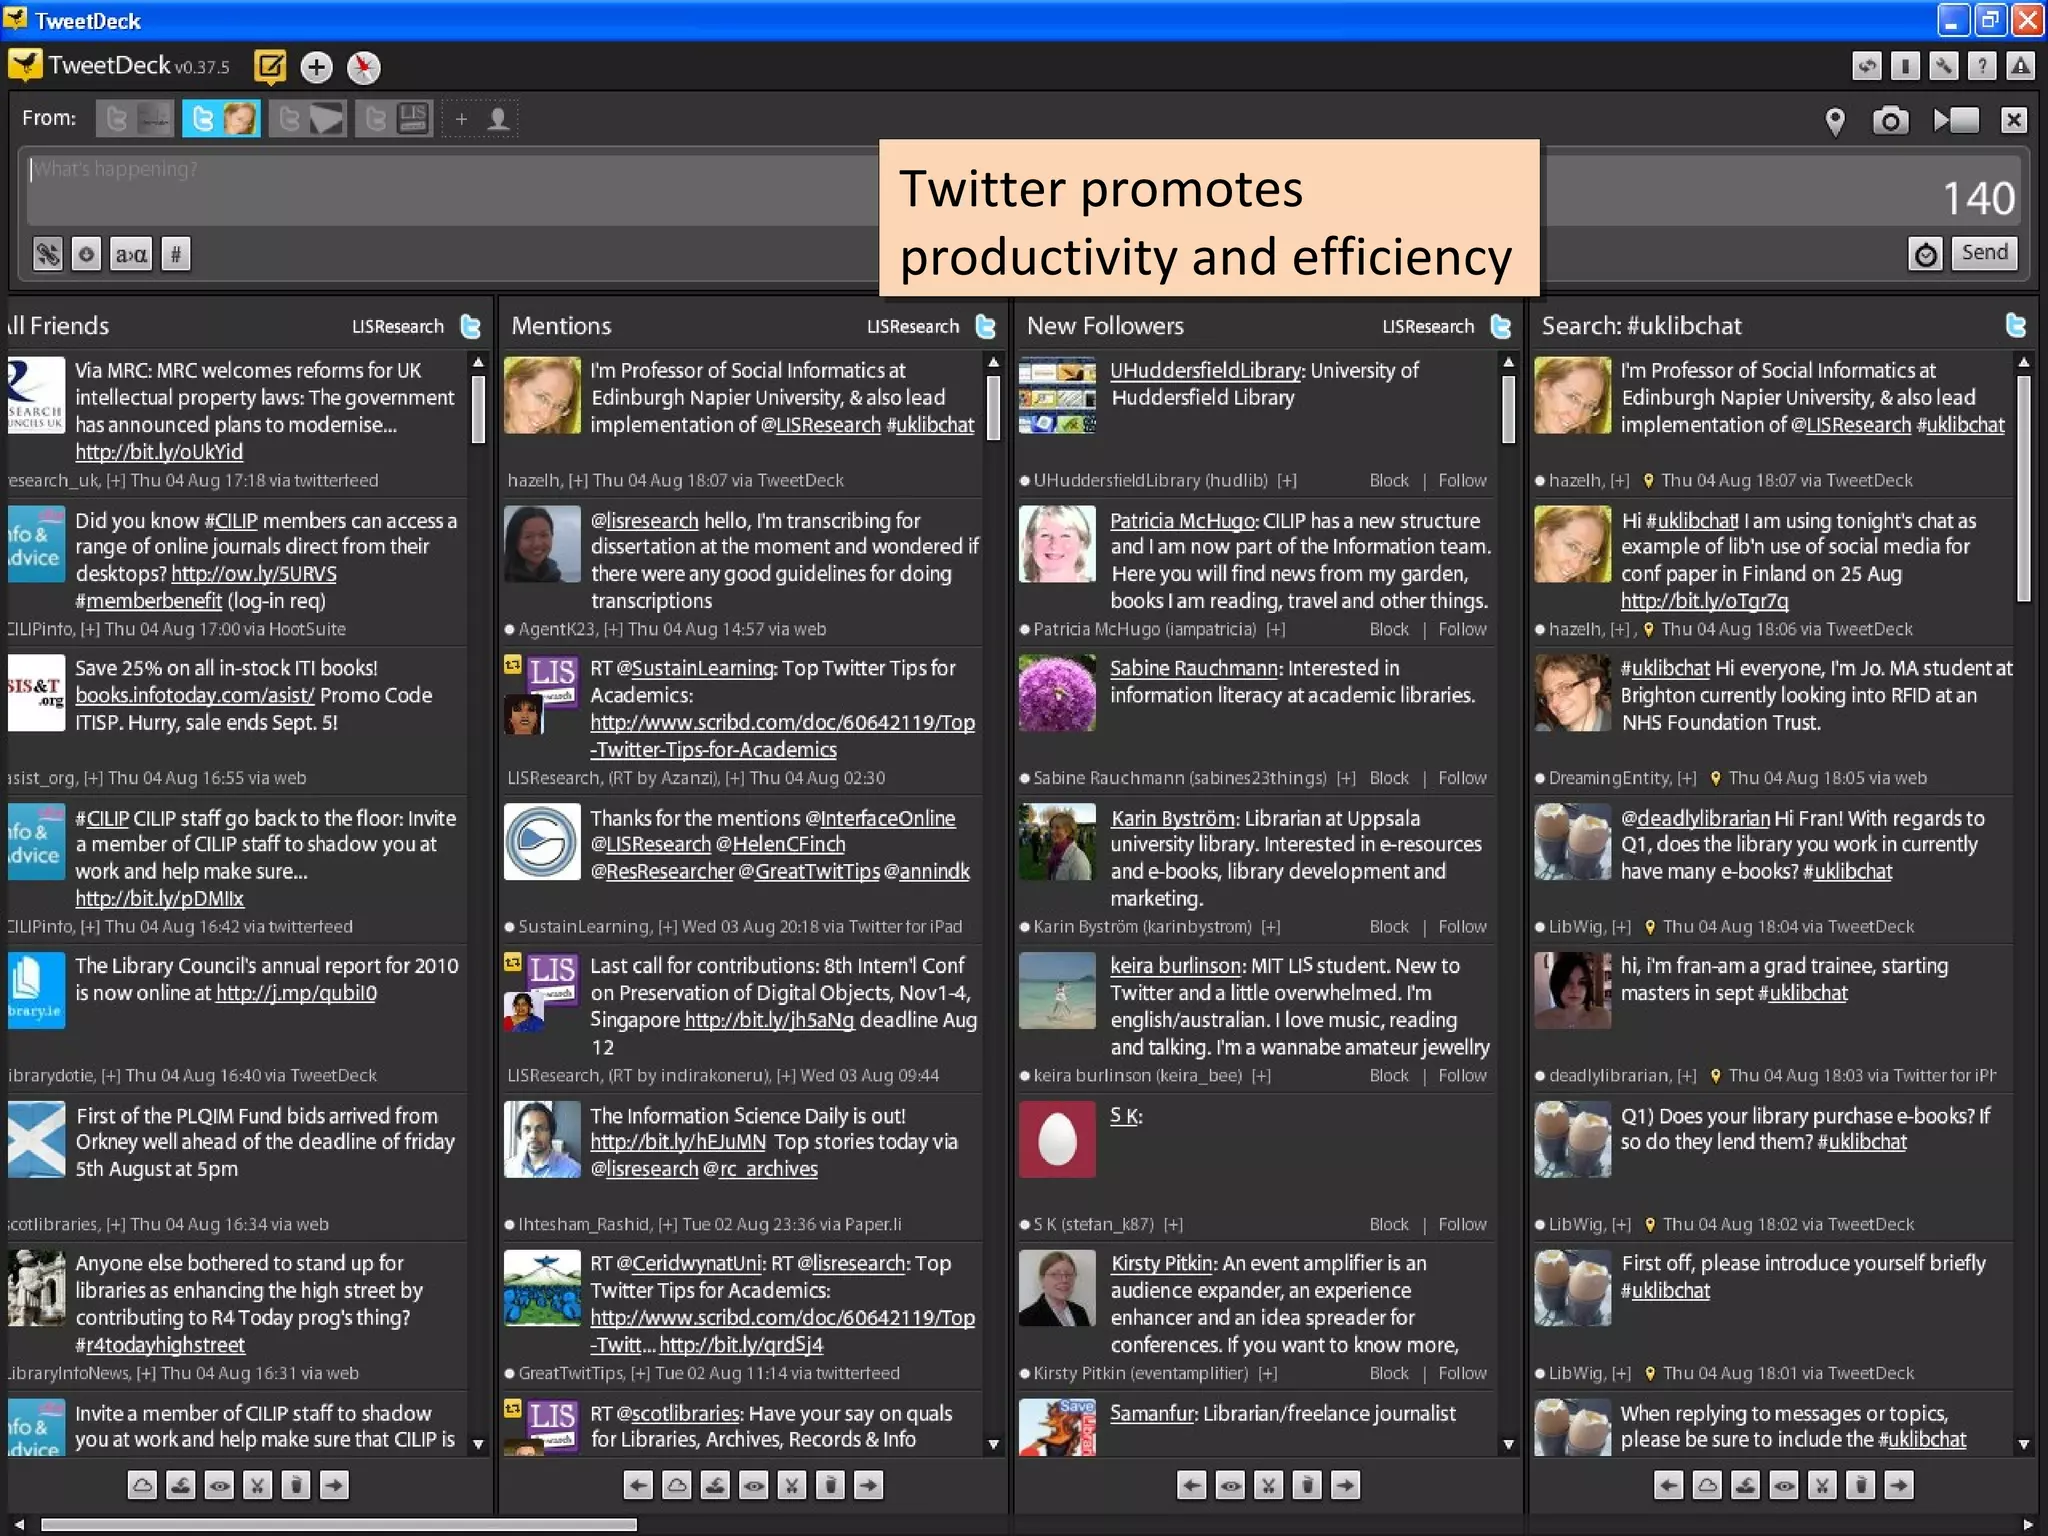
Task: Delete the All Friends column trash icon
Action: point(295,1485)
